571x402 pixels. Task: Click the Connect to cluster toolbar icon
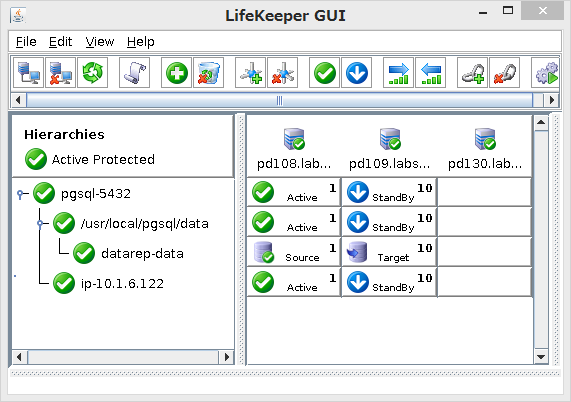click(28, 73)
